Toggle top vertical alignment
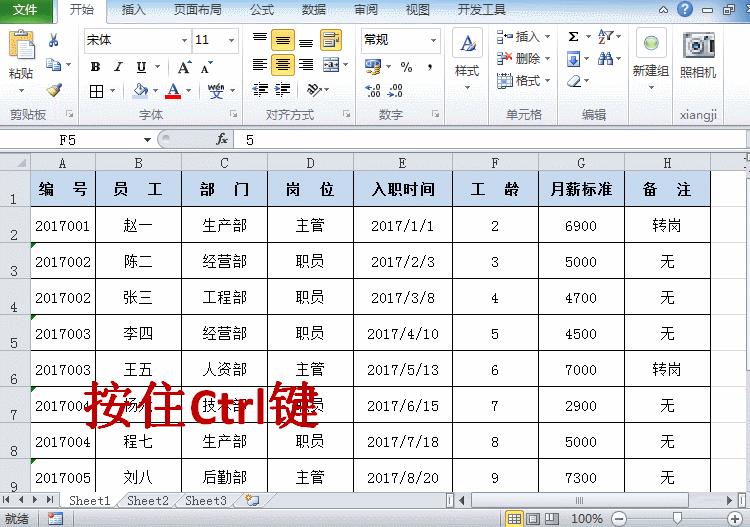Image resolution: width=750 pixels, height=527 pixels. pos(260,40)
